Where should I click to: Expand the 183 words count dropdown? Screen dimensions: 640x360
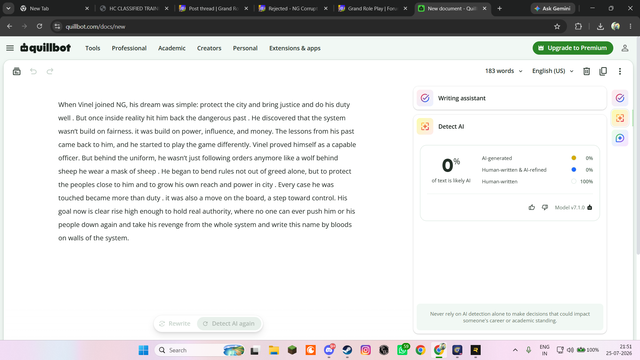(x=503, y=71)
